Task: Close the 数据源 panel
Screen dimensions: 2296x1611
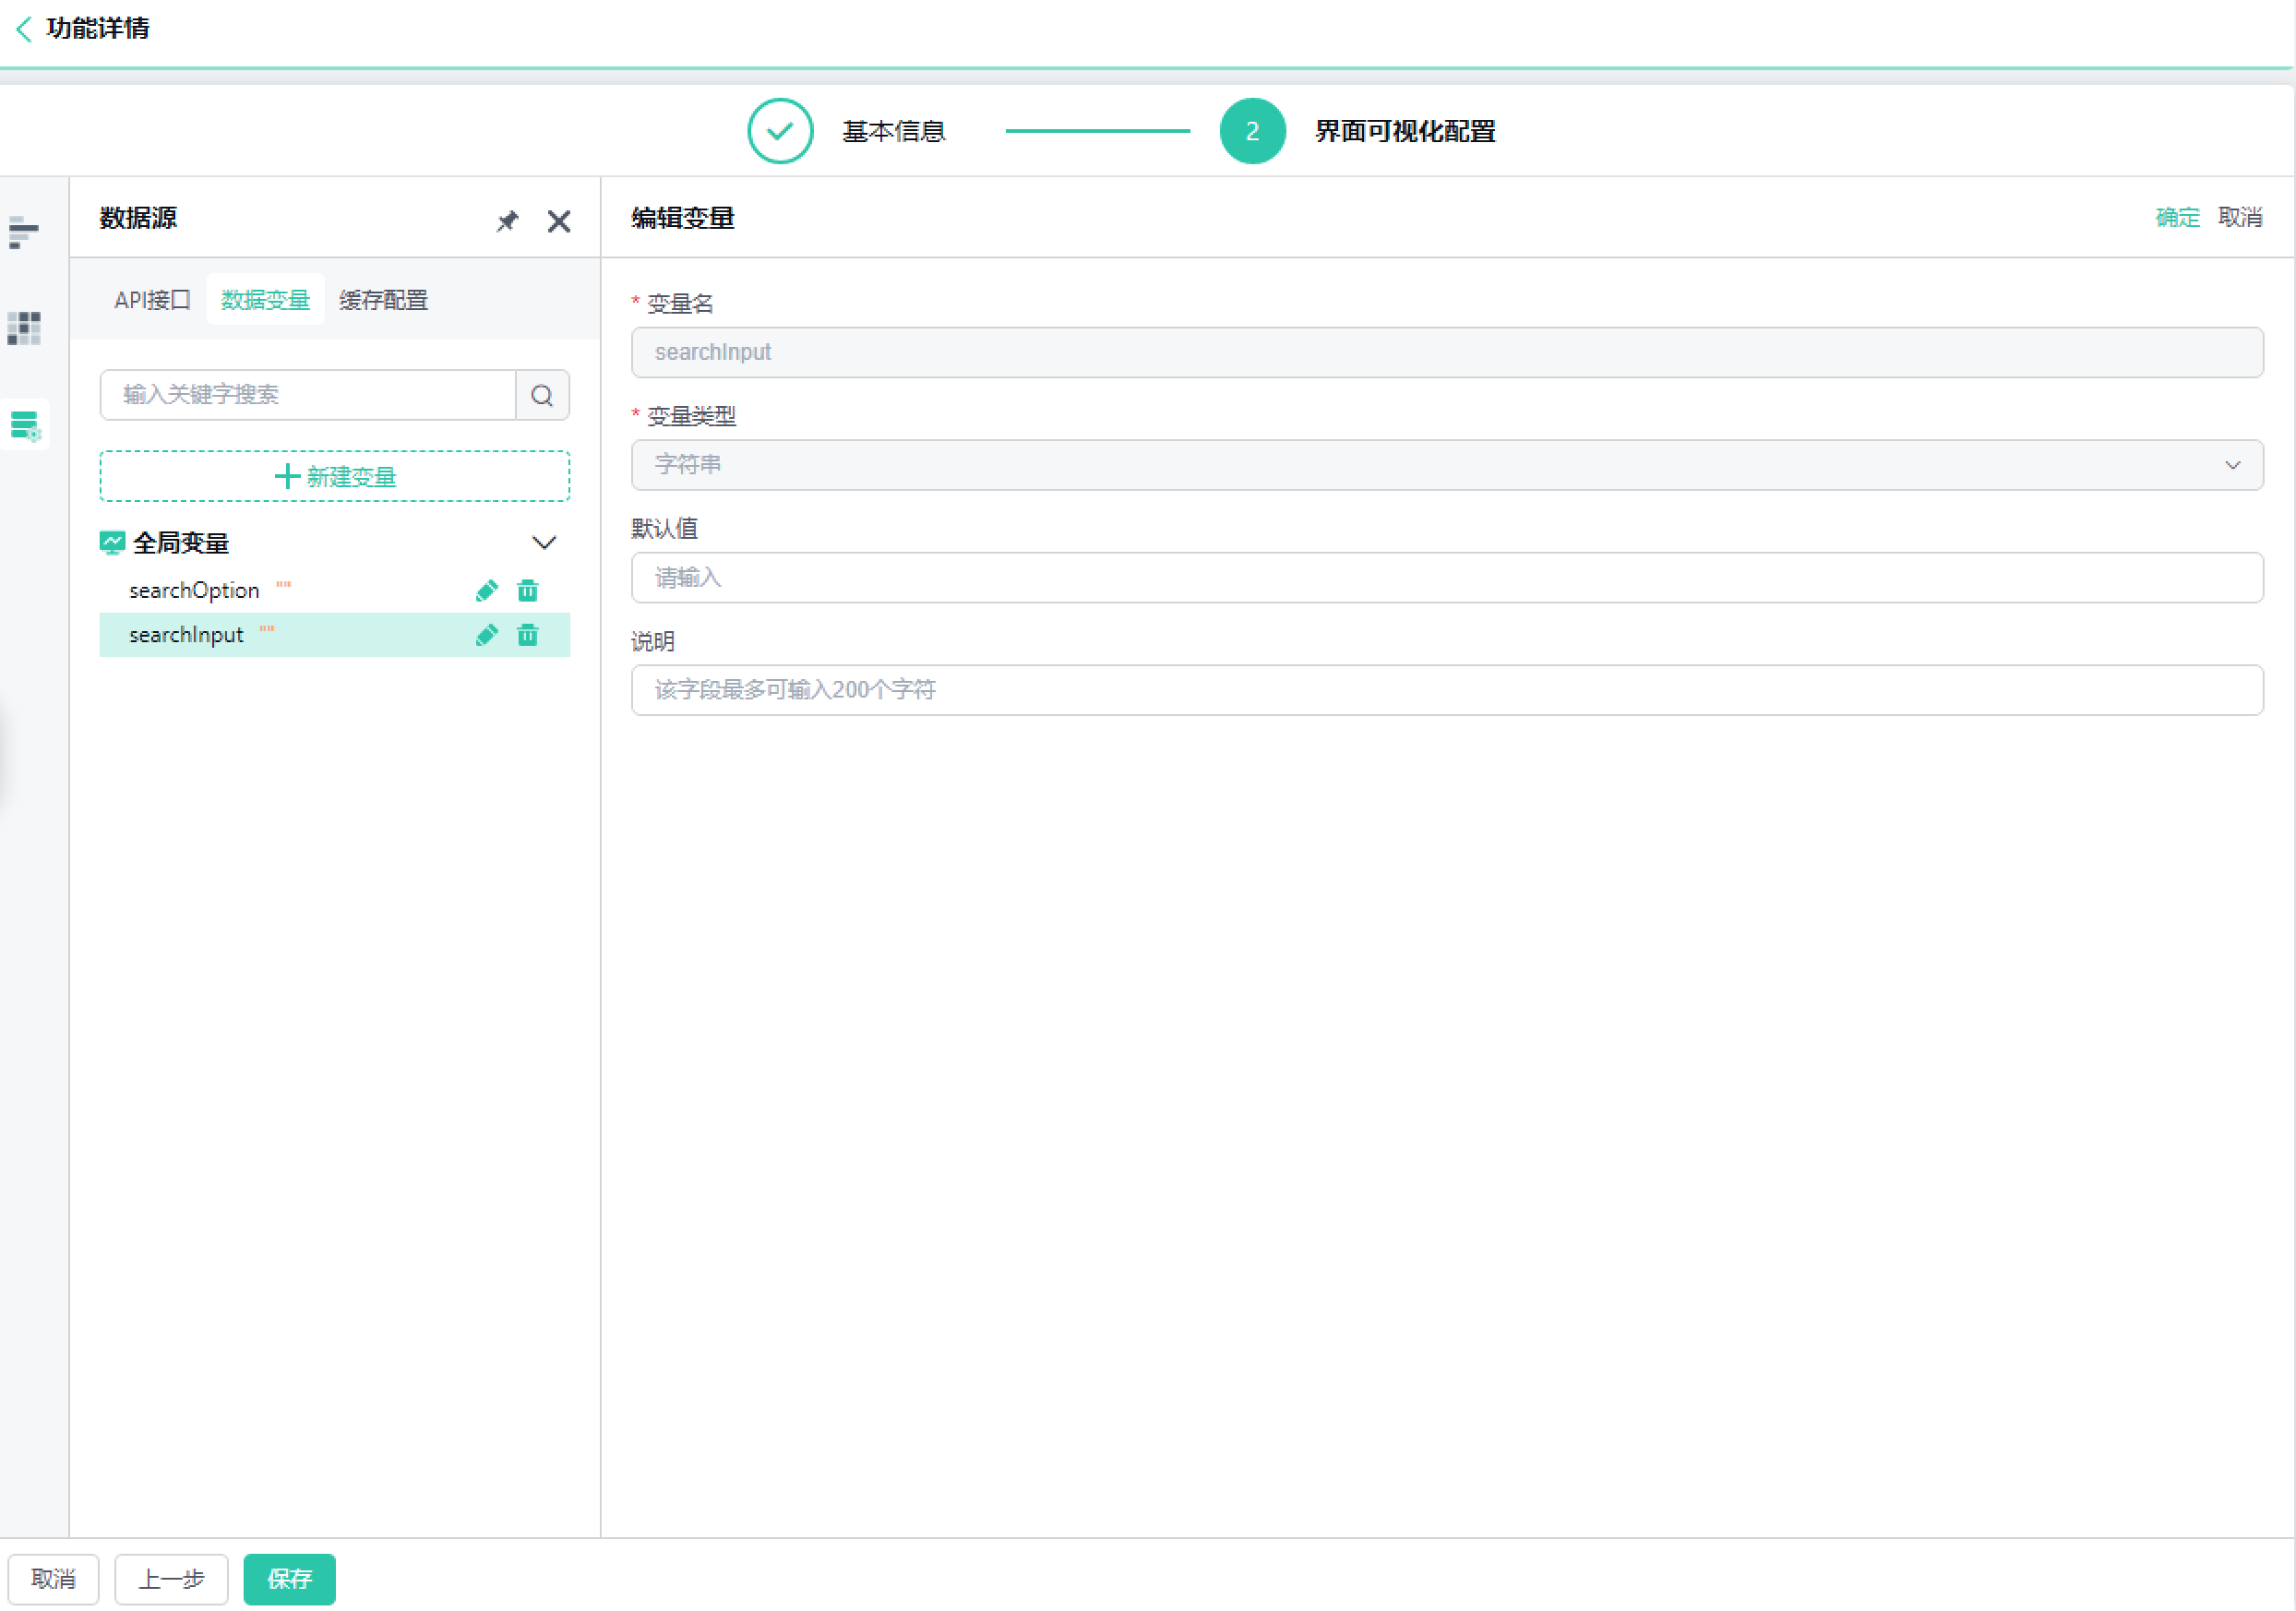Action: point(559,221)
